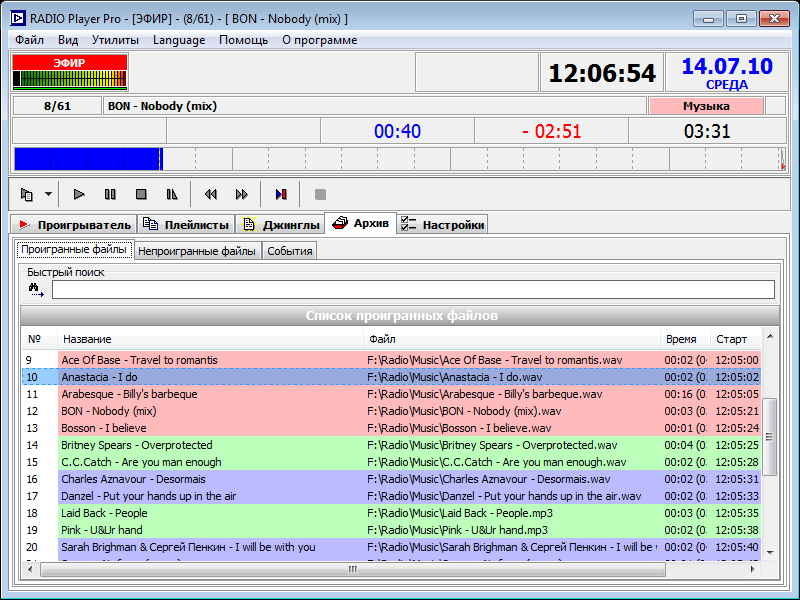The width and height of the screenshot is (800, 600).
Task: Open the Утилиты menu
Action: 115,40
